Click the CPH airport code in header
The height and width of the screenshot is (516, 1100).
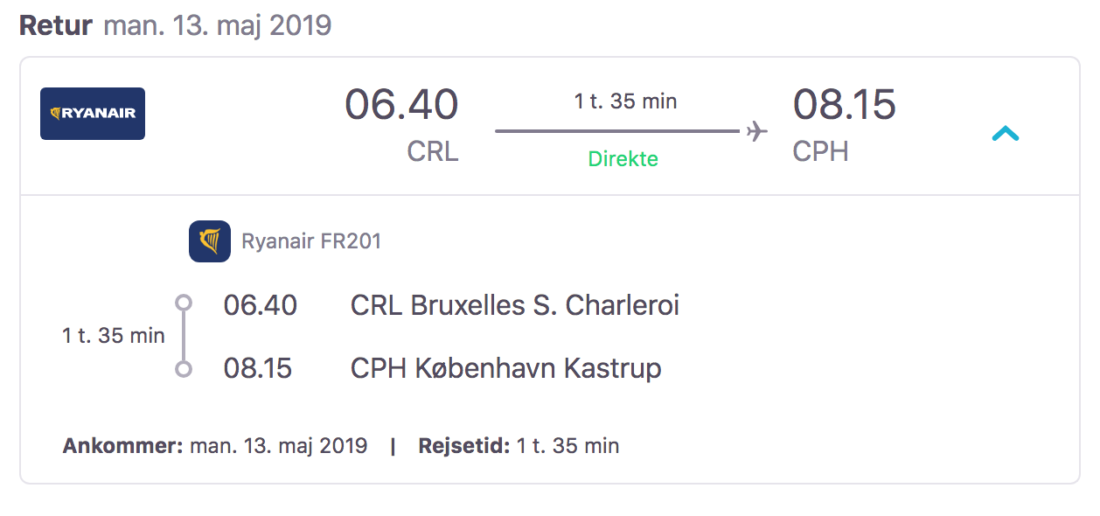click(820, 152)
